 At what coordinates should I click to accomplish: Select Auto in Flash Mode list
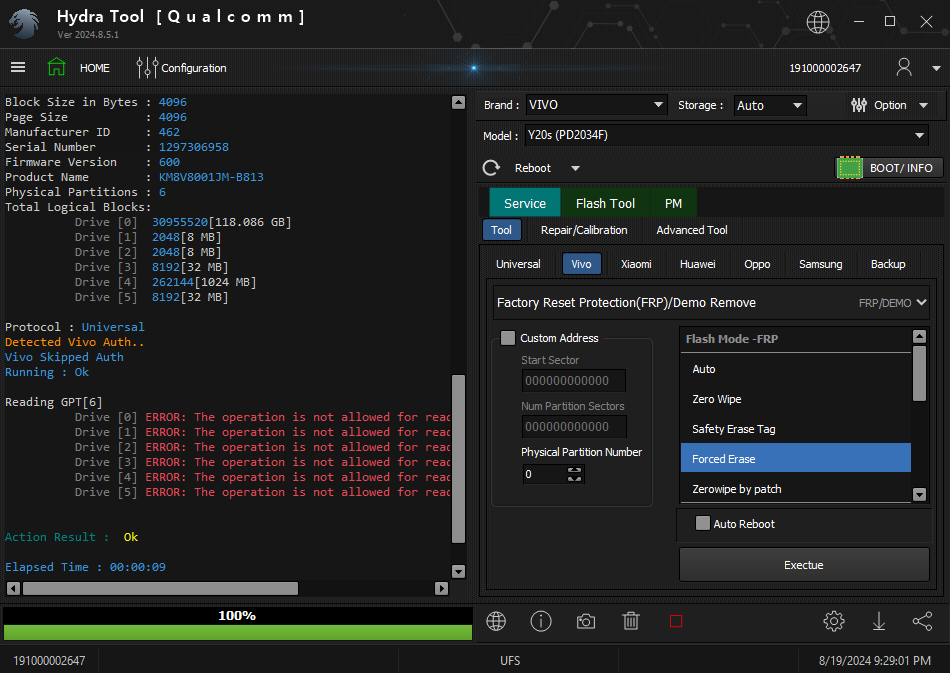click(x=796, y=369)
